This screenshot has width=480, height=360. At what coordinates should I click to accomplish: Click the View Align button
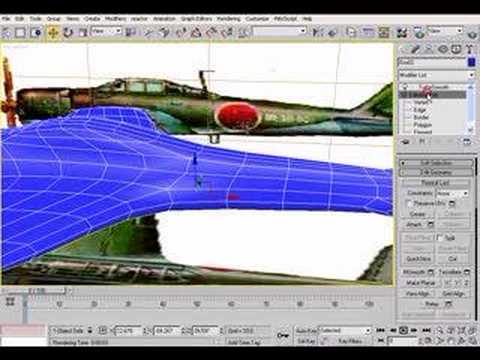[x=417, y=294]
